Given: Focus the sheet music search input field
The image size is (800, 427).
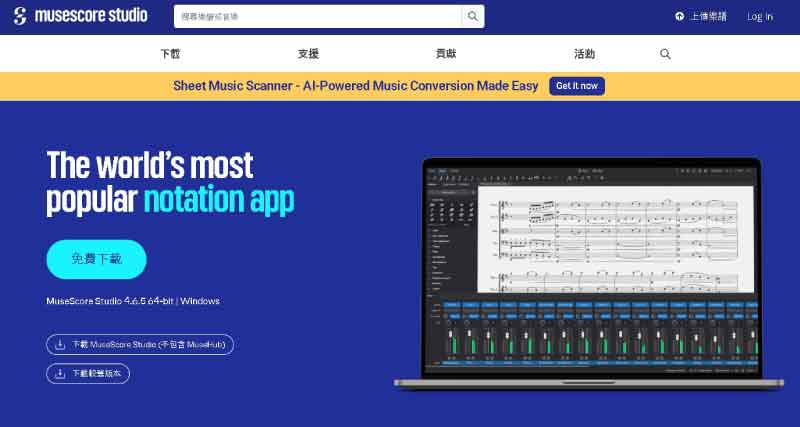Looking at the screenshot, I should [317, 17].
